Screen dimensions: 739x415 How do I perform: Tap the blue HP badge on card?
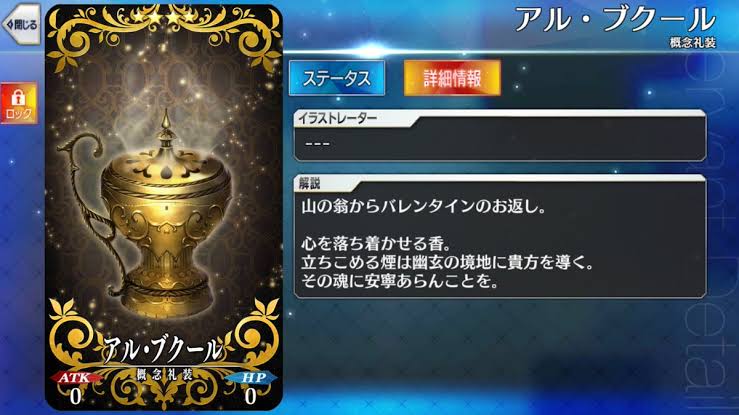[x=254, y=378]
